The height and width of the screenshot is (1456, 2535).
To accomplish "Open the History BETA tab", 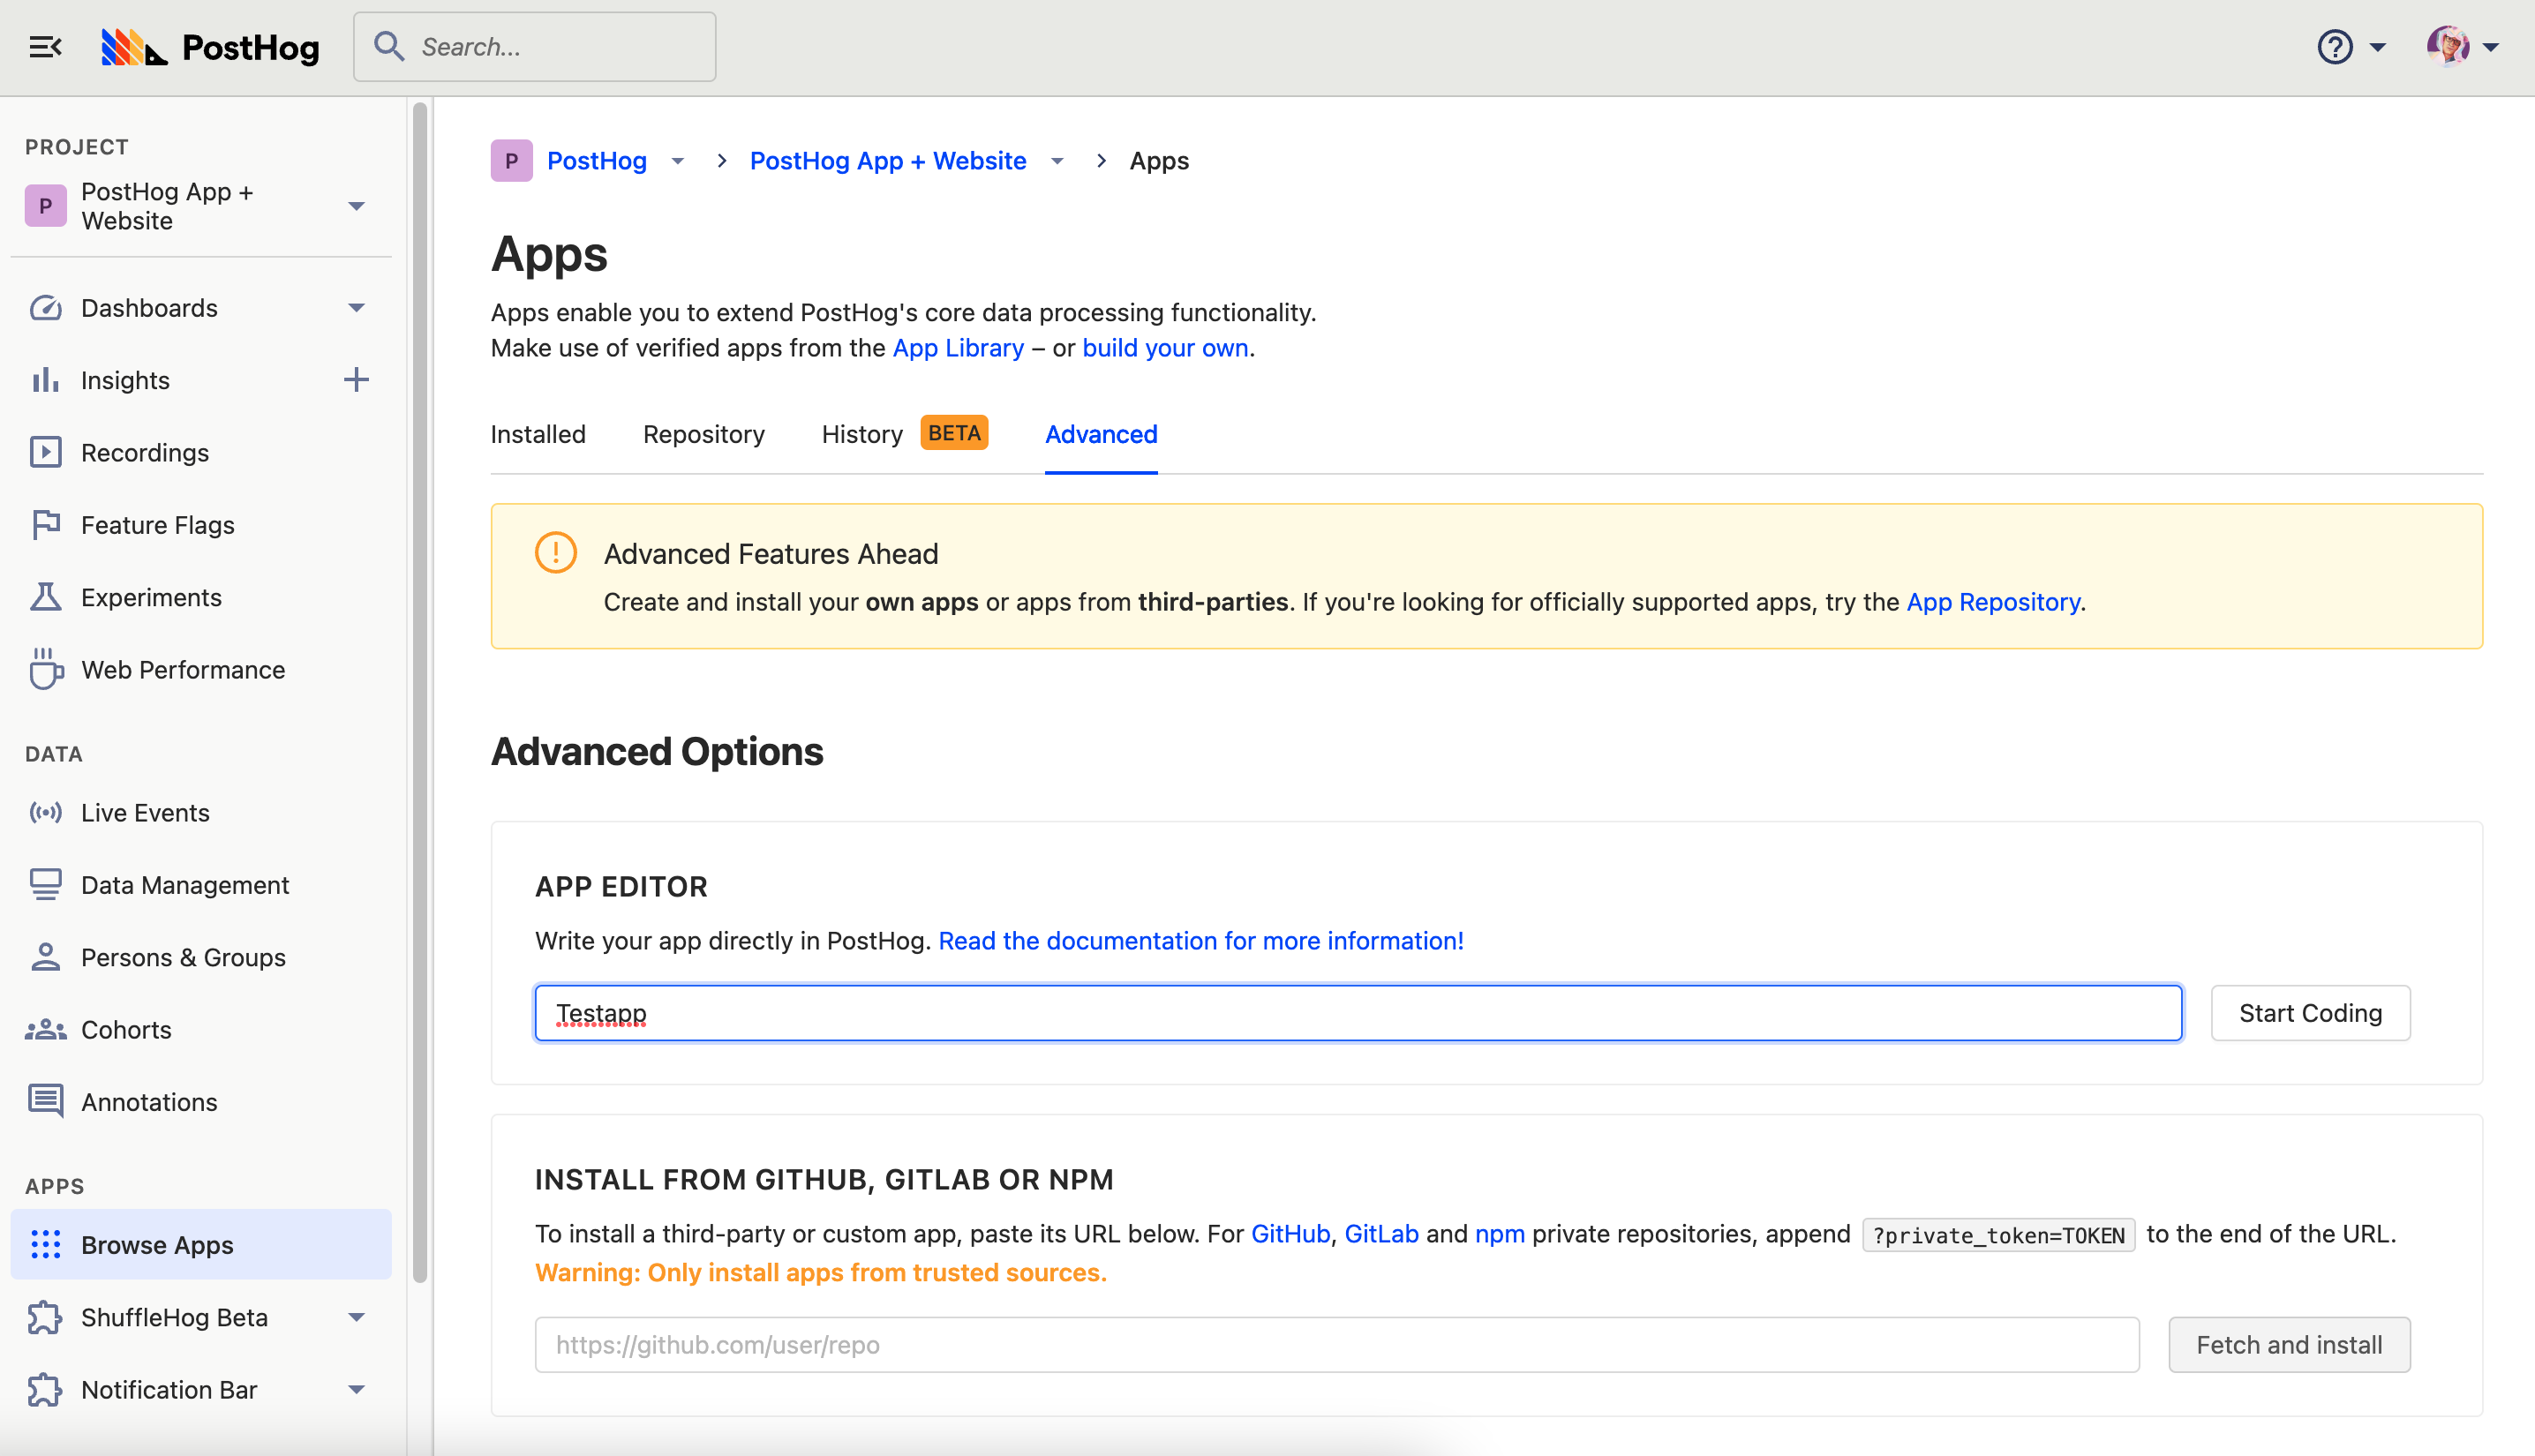I will click(861, 434).
